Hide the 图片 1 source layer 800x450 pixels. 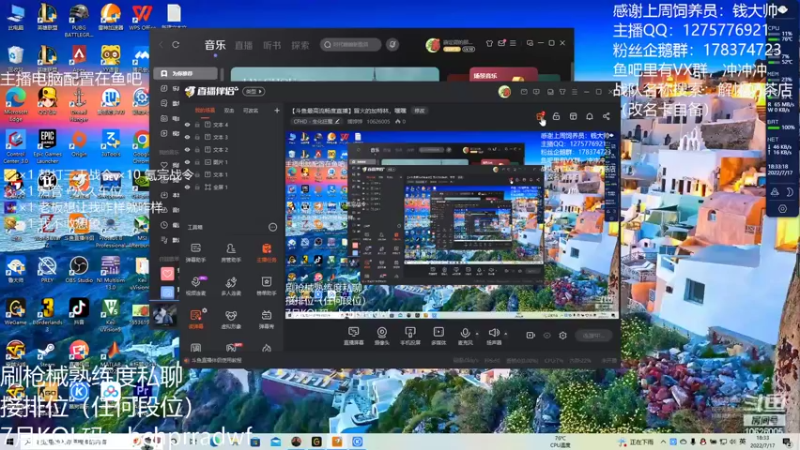coord(187,162)
